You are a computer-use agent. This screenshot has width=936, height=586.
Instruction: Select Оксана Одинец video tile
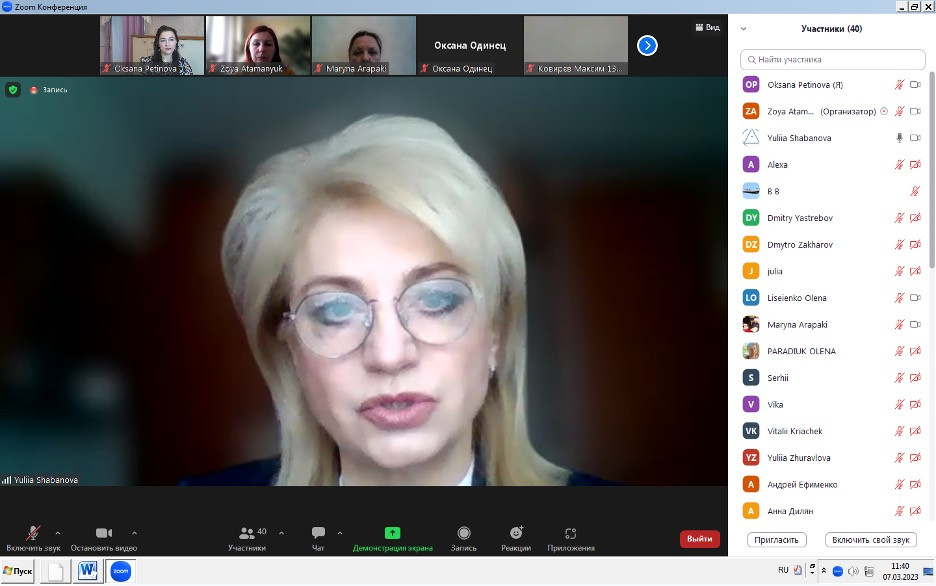(470, 45)
